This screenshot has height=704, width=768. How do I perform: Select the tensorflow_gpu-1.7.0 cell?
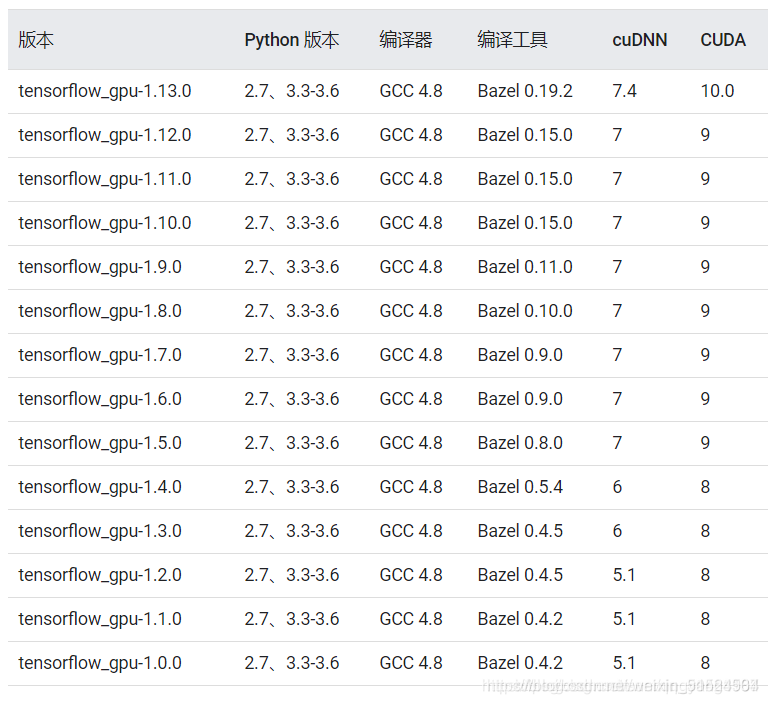pyautogui.click(x=100, y=355)
